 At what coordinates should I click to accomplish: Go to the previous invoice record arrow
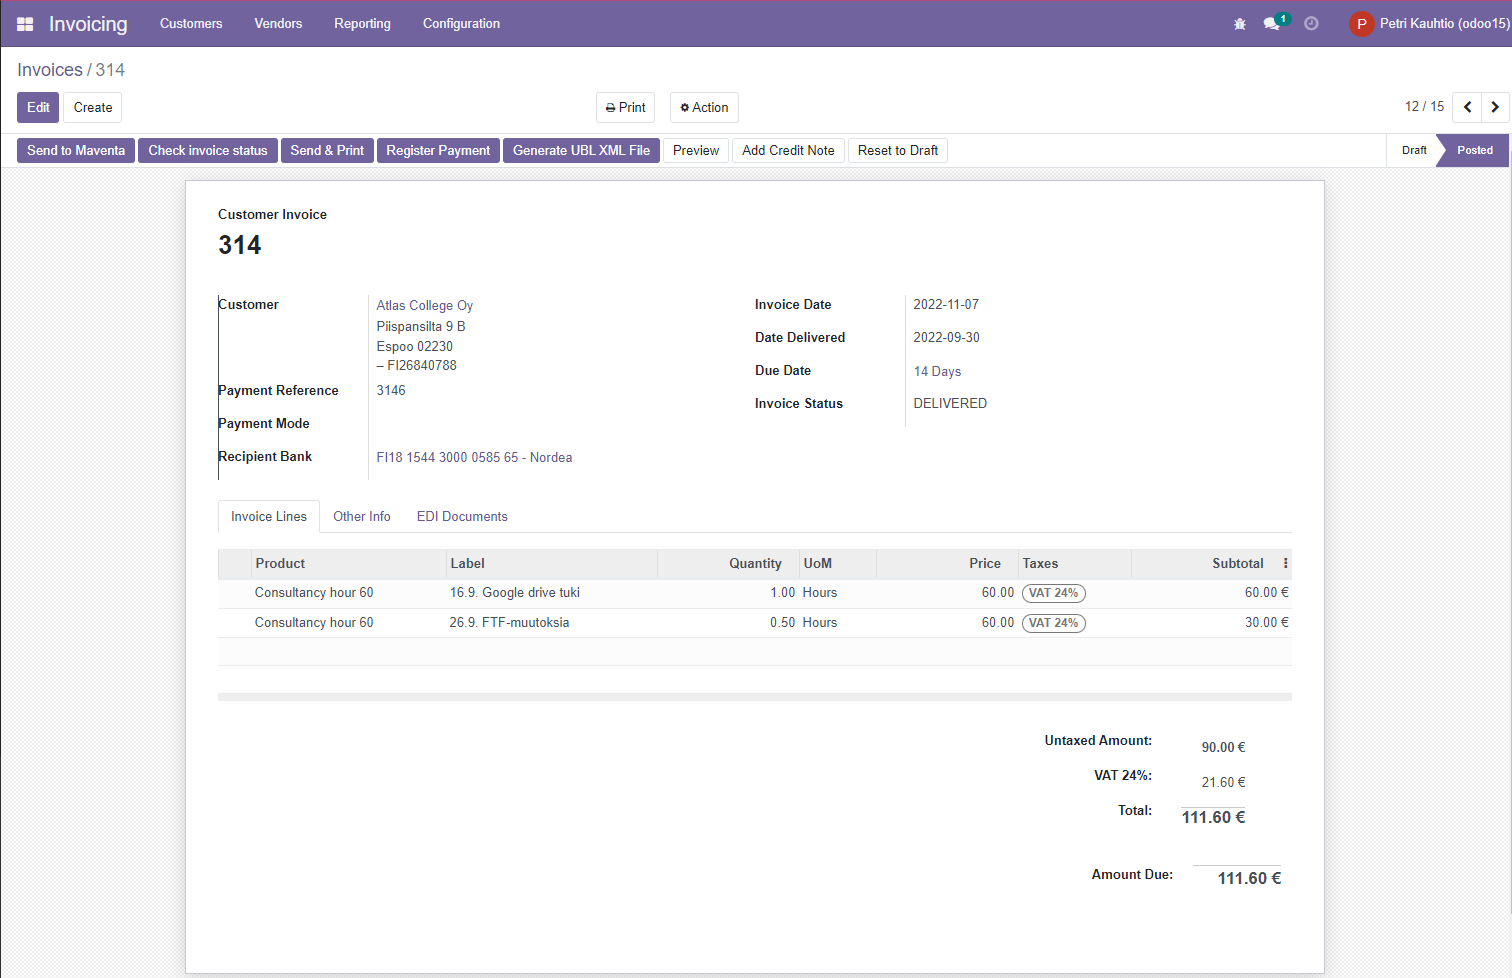(x=1467, y=107)
